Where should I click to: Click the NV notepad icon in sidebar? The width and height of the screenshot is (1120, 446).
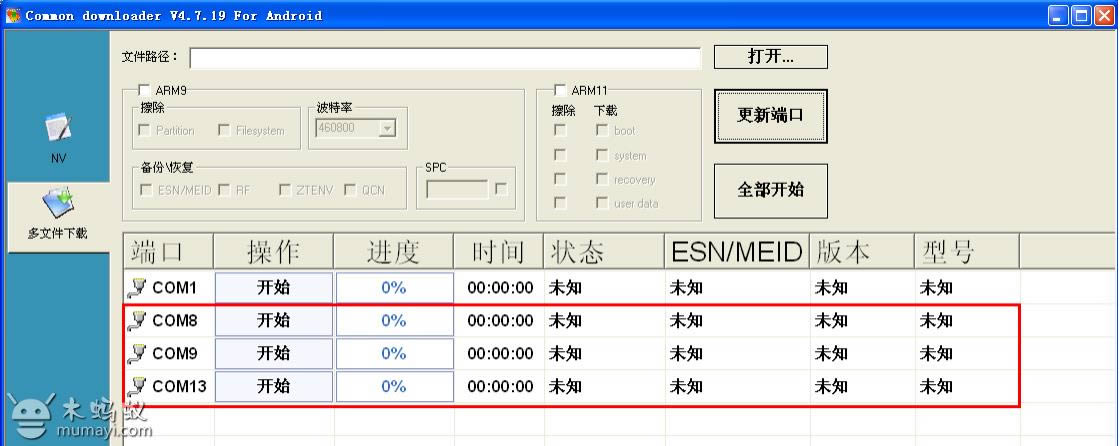(x=56, y=127)
